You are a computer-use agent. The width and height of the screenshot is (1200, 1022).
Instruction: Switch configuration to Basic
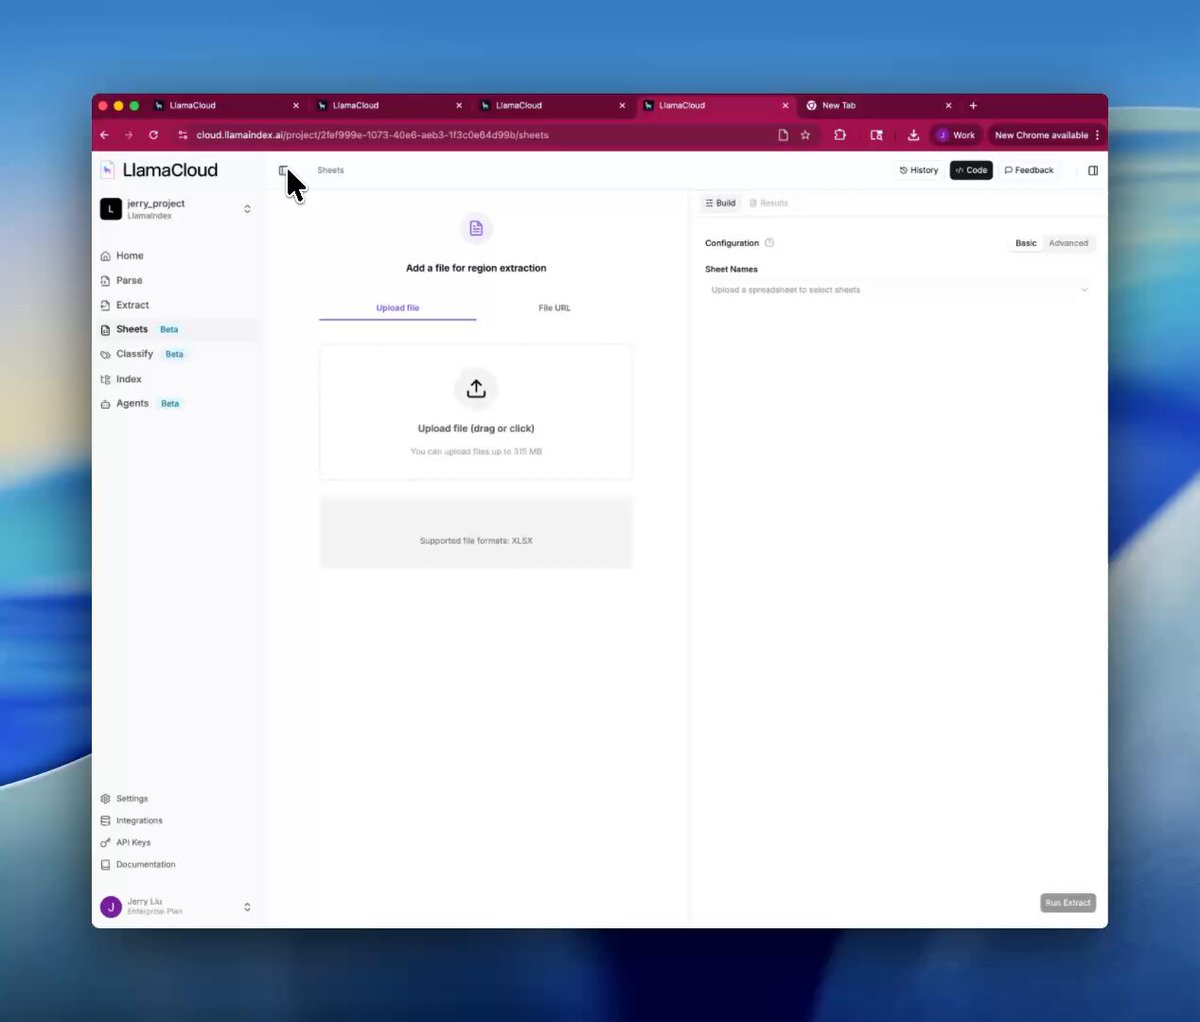point(1026,243)
